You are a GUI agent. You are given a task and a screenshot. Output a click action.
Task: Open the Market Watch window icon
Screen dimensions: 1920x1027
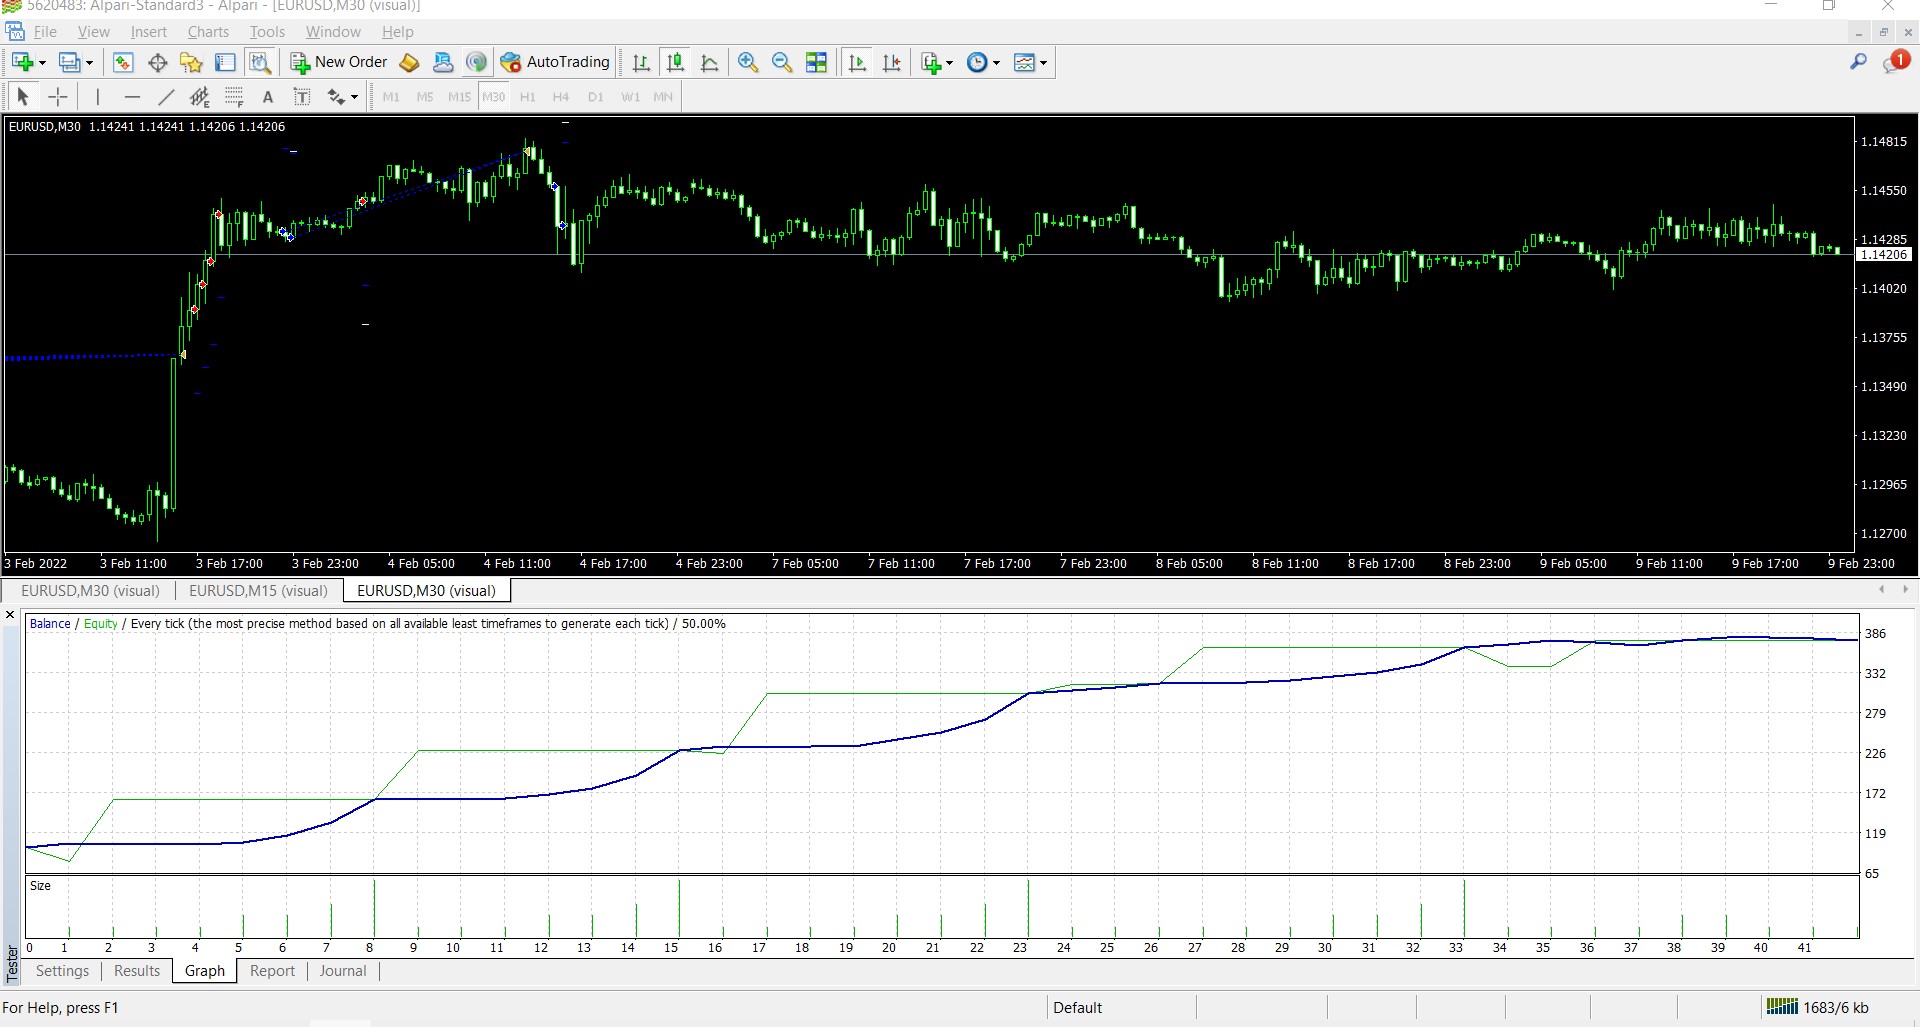[x=123, y=62]
